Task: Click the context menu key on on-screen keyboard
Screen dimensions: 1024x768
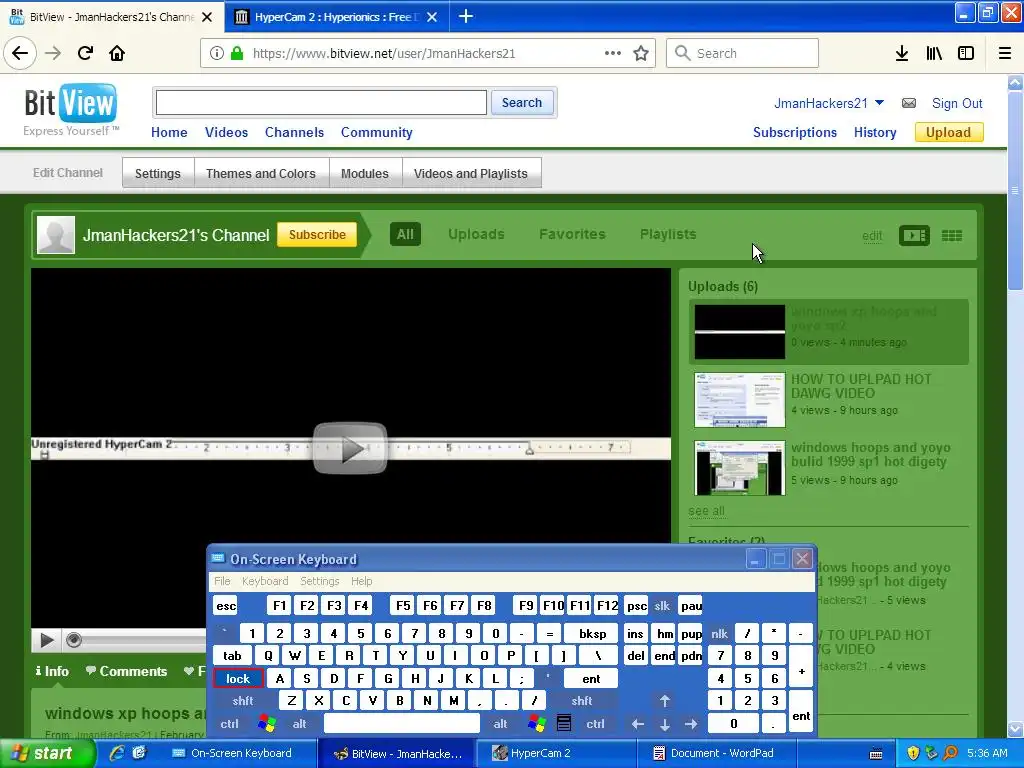Action: [564, 723]
